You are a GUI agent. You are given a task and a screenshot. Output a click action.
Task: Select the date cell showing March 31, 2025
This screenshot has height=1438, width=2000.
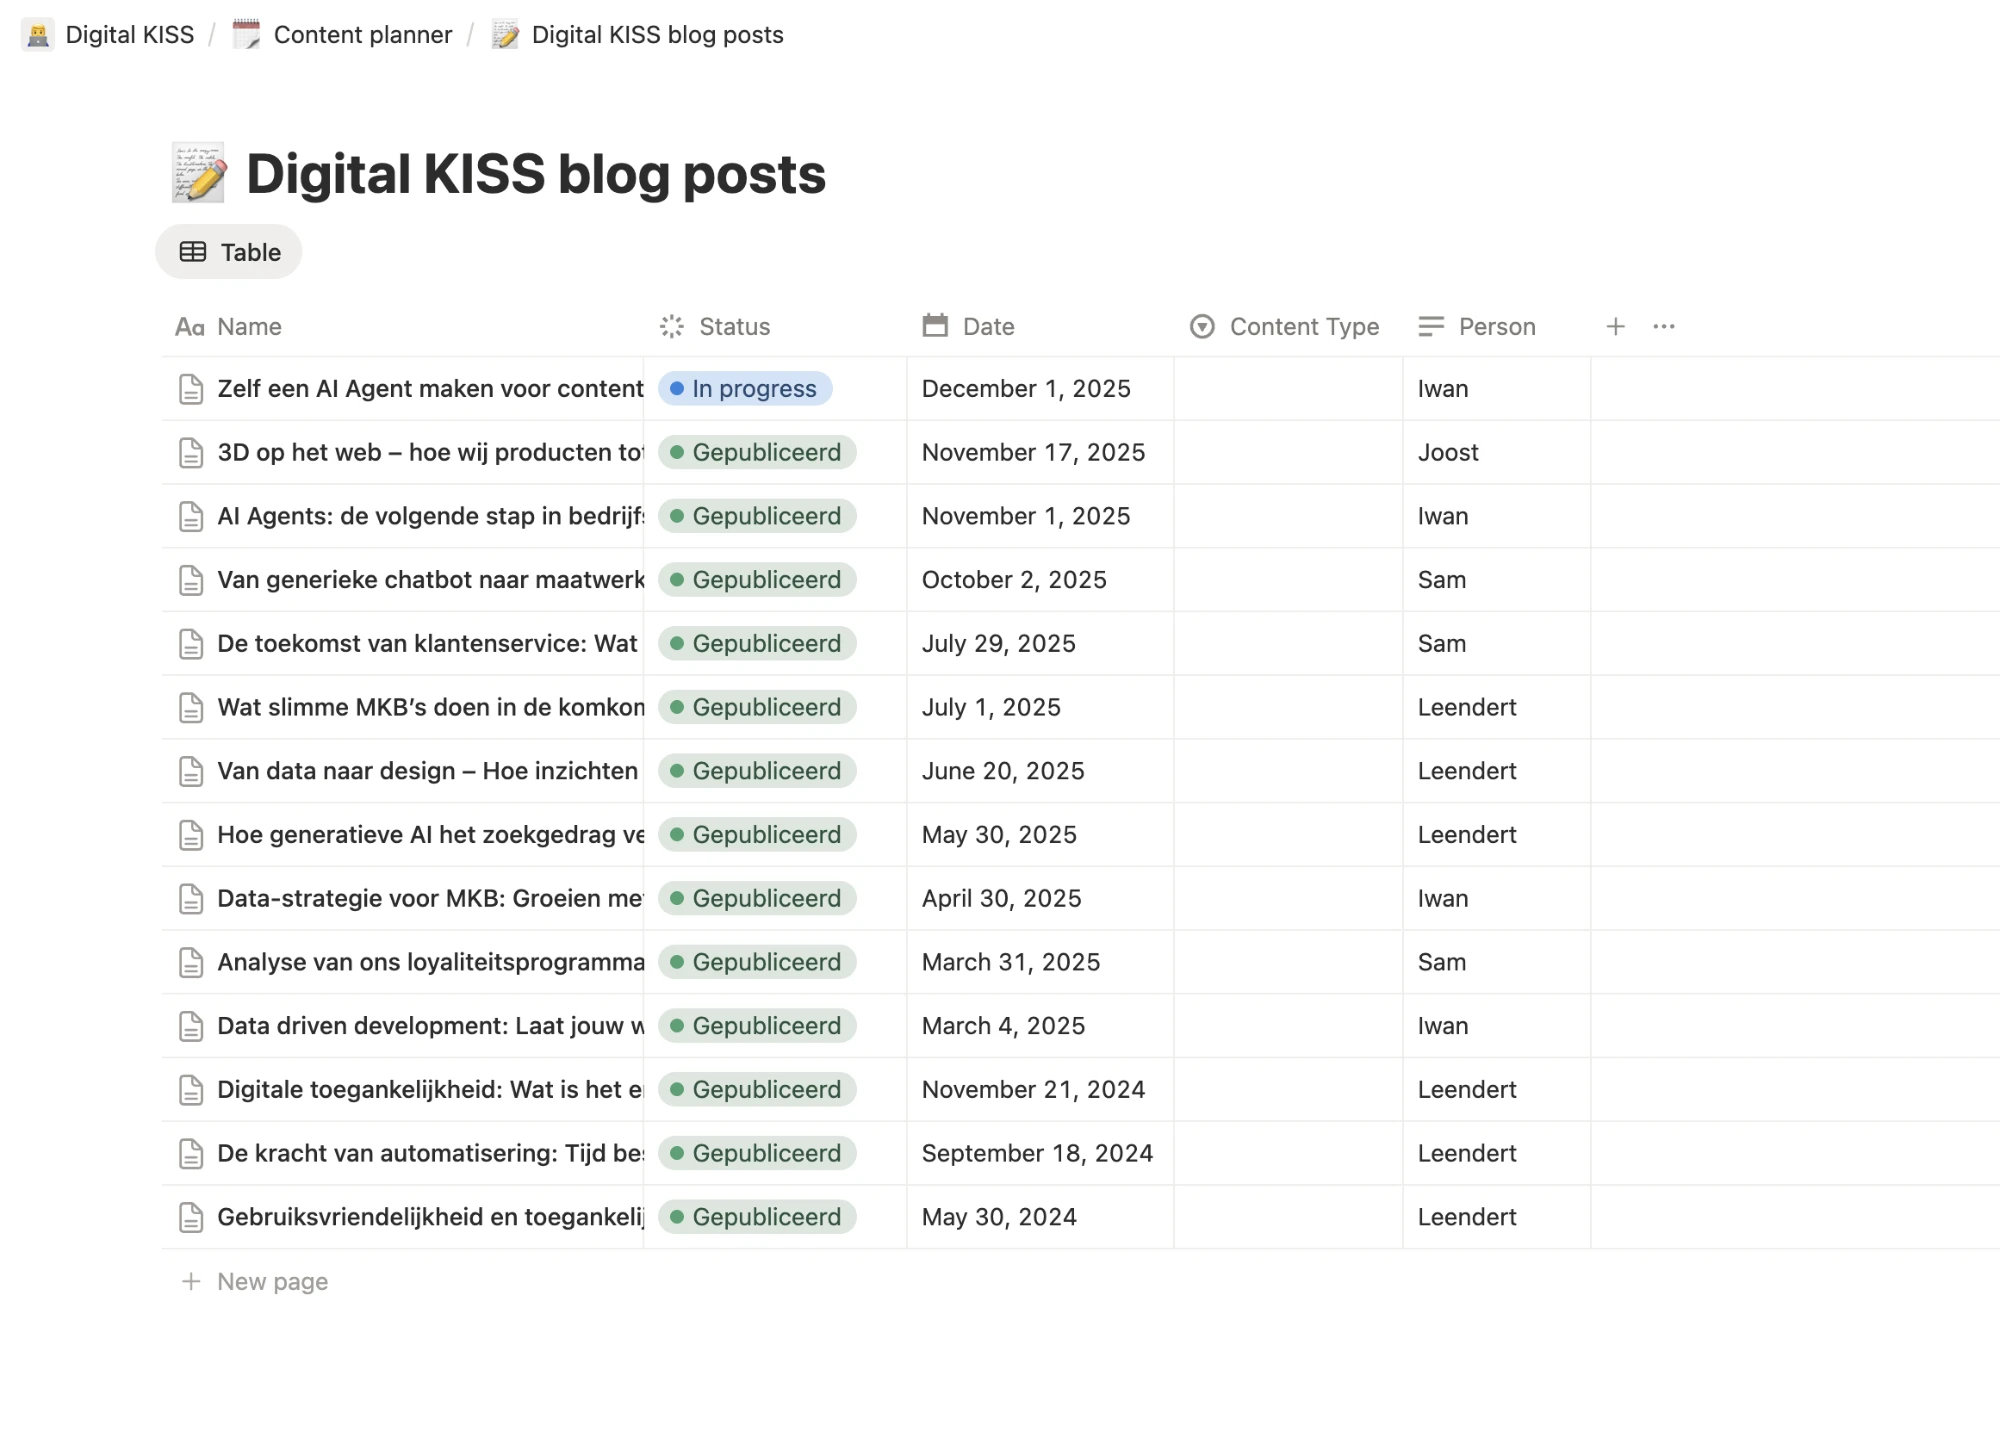coord(1010,961)
